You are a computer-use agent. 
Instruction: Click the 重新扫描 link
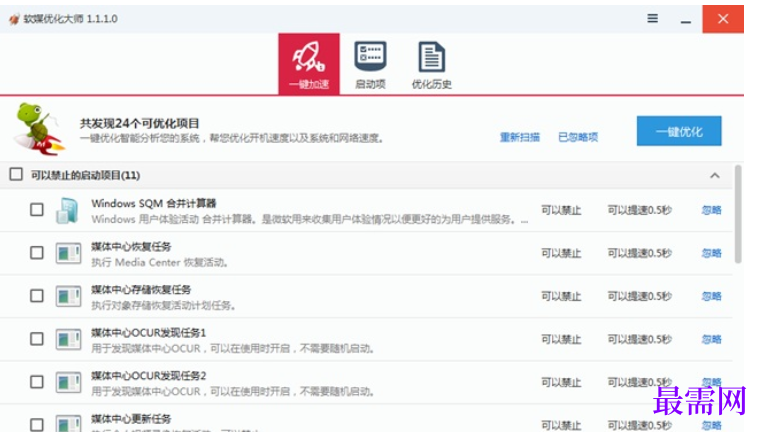[520, 137]
